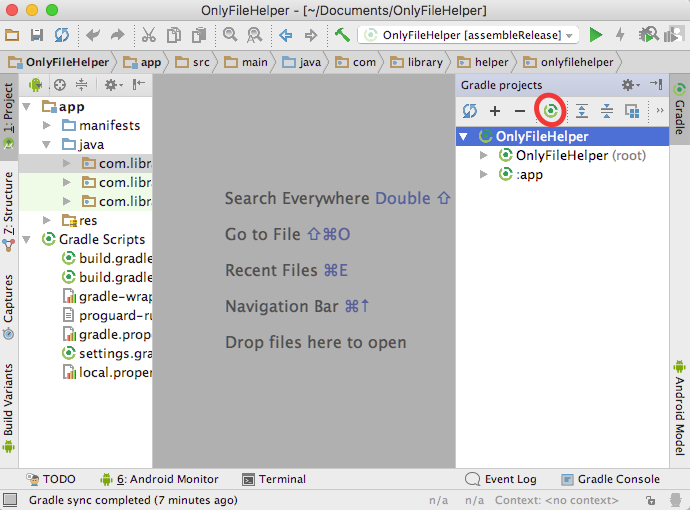Expand OnlyFileHelper (root) Gradle node
Image resolution: width=690 pixels, height=510 pixels.
pyautogui.click(x=483, y=155)
